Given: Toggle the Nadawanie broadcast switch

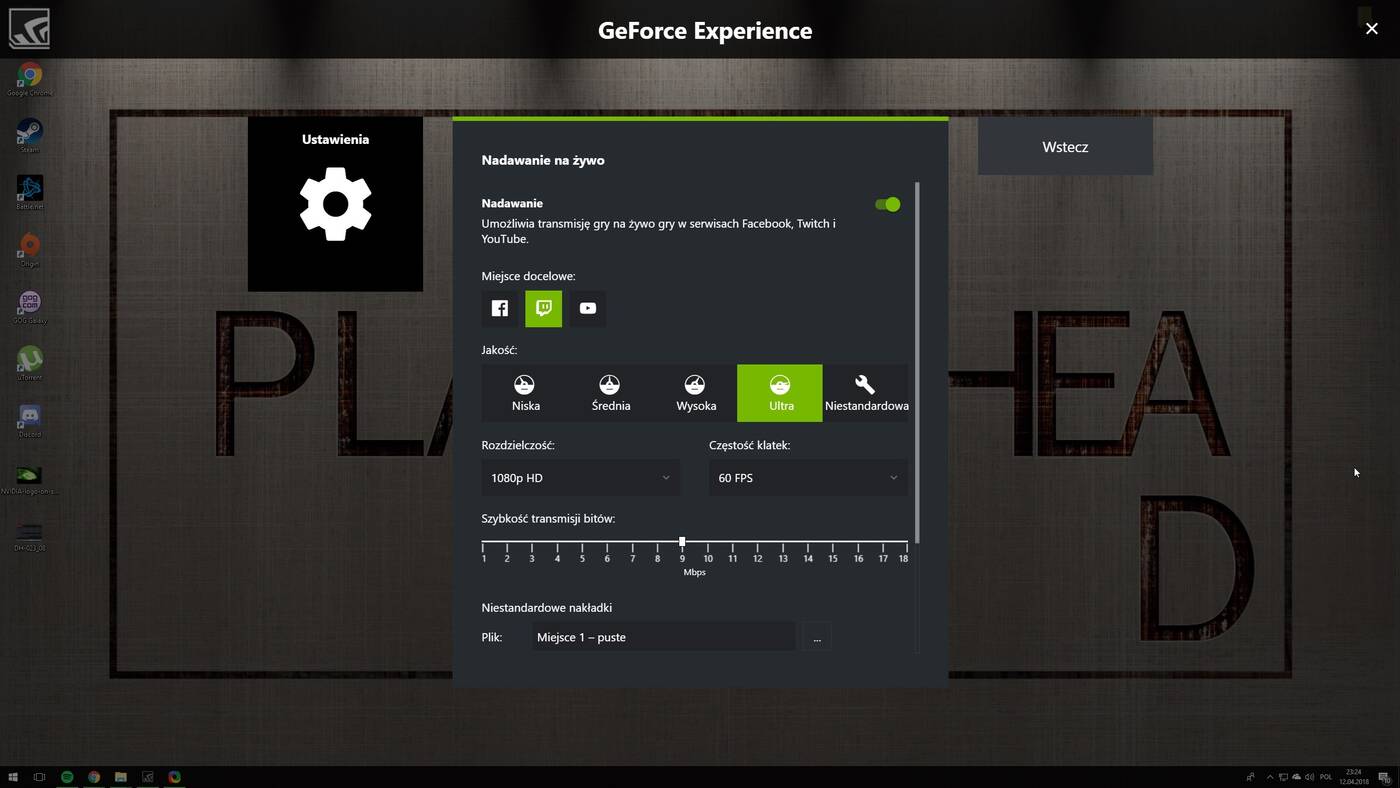Looking at the screenshot, I should click(x=887, y=204).
